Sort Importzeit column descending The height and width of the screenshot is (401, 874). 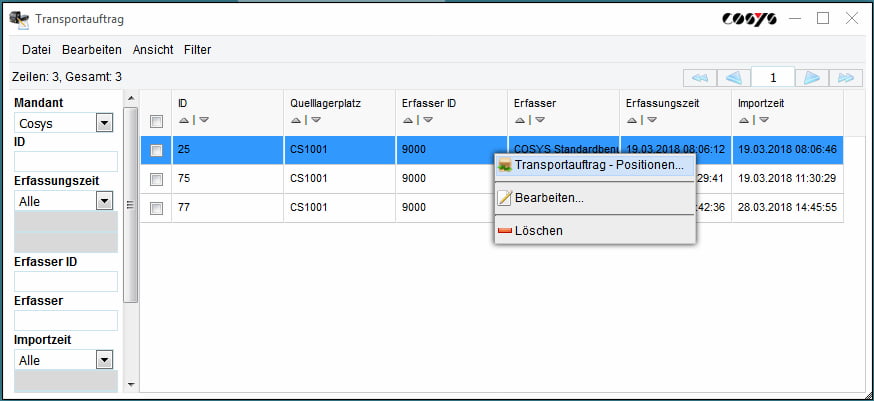pyautogui.click(x=764, y=119)
